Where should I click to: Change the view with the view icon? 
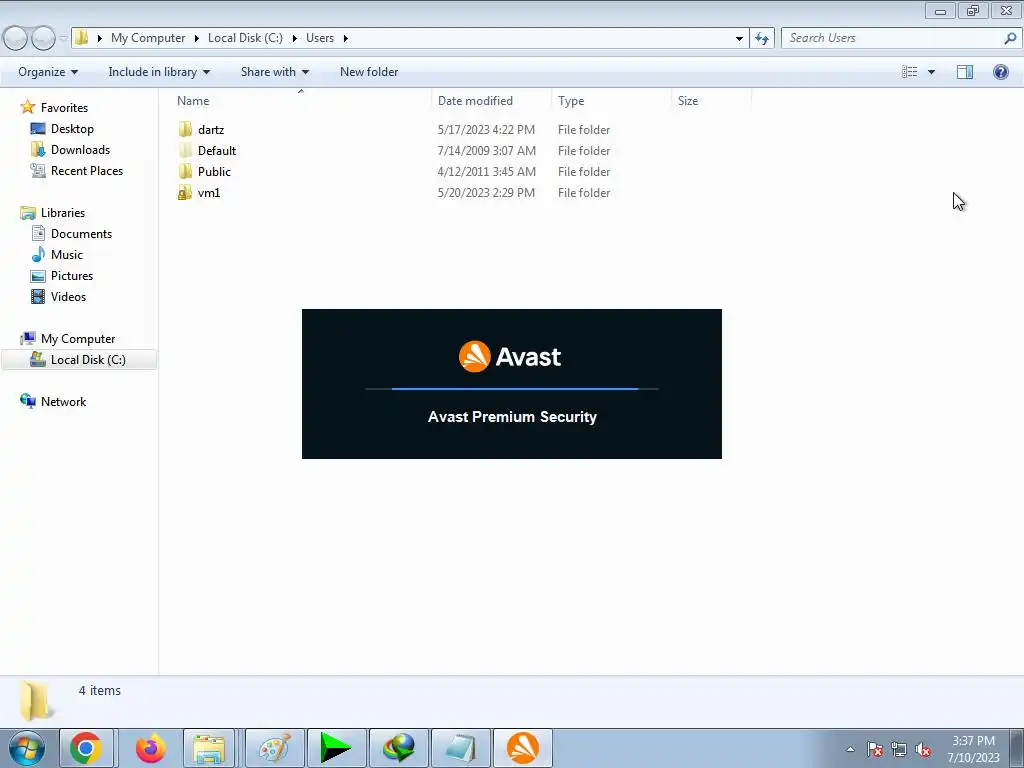pyautogui.click(x=910, y=72)
